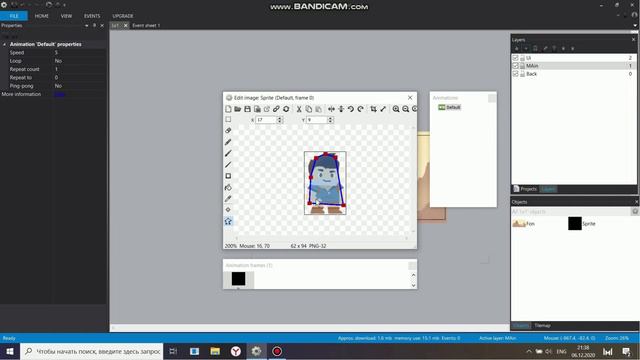
Task: Select the Brush tool
Action: pos(228,153)
